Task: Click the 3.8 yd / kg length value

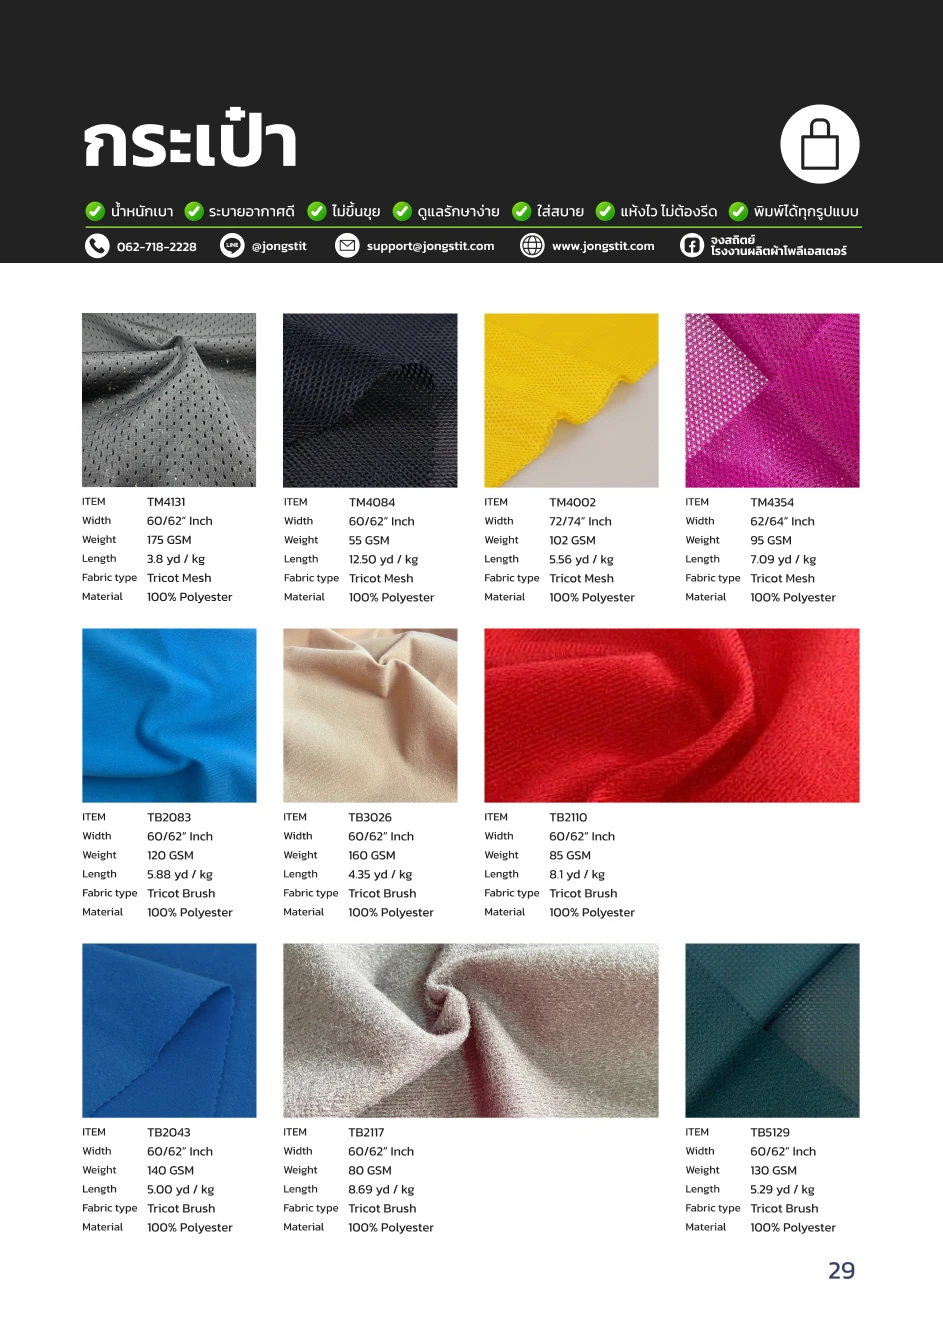Action: (176, 559)
